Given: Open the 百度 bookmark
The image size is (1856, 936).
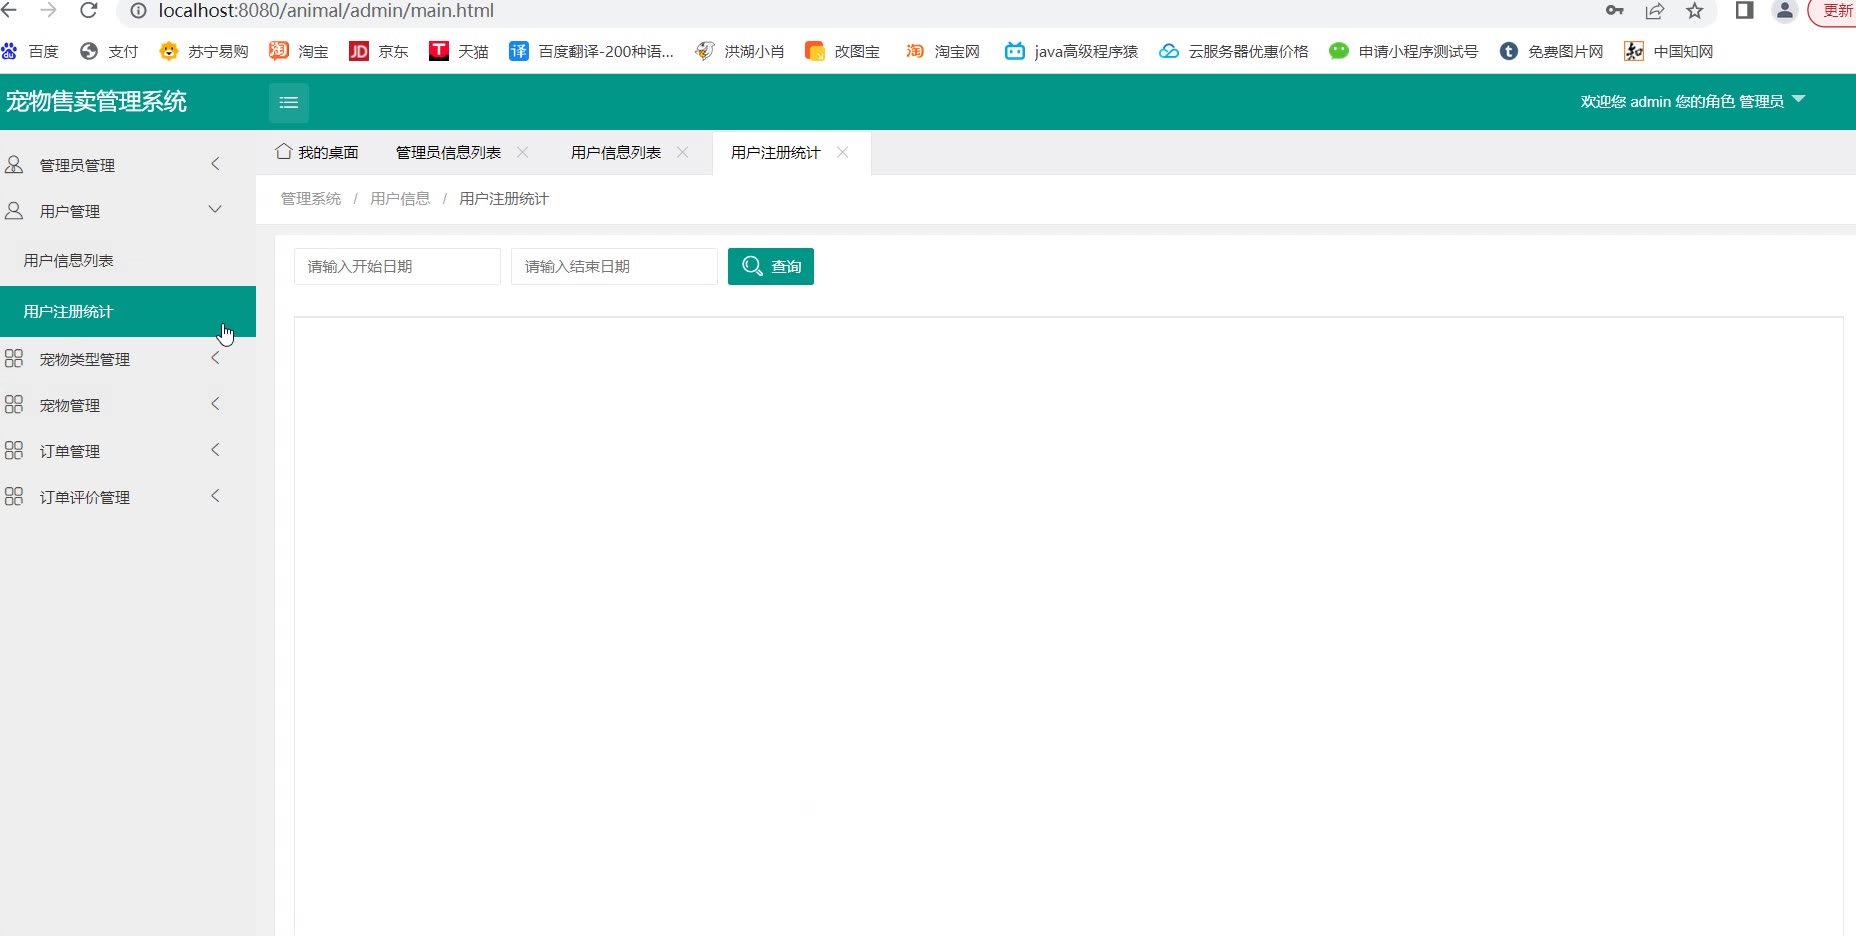Looking at the screenshot, I should click(30, 51).
